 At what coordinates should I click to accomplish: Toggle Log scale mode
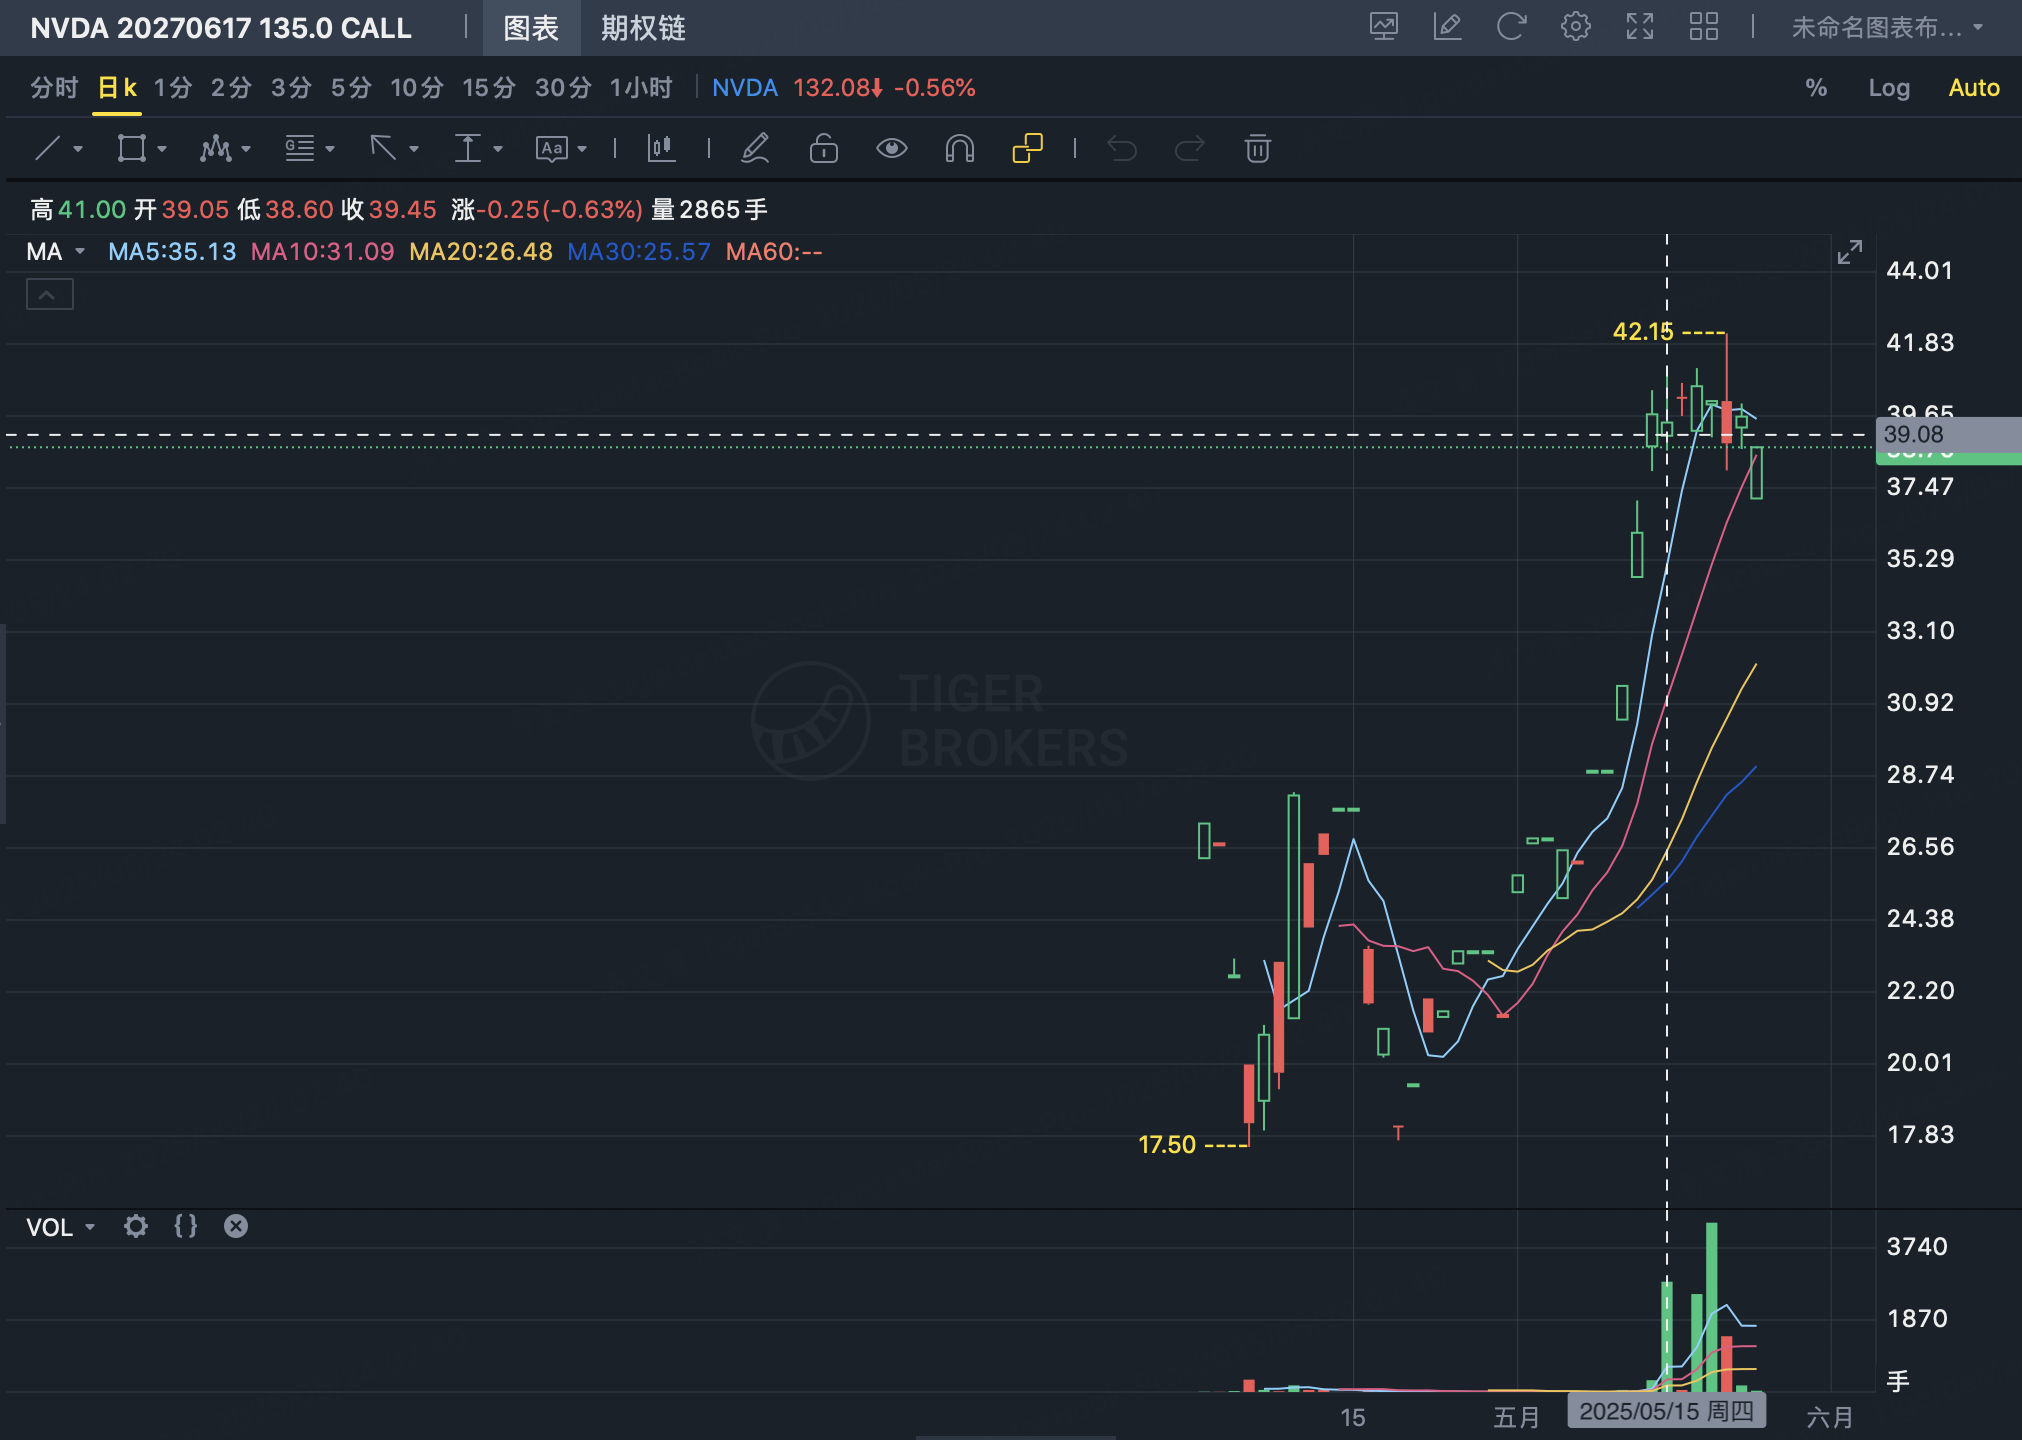click(x=1889, y=88)
